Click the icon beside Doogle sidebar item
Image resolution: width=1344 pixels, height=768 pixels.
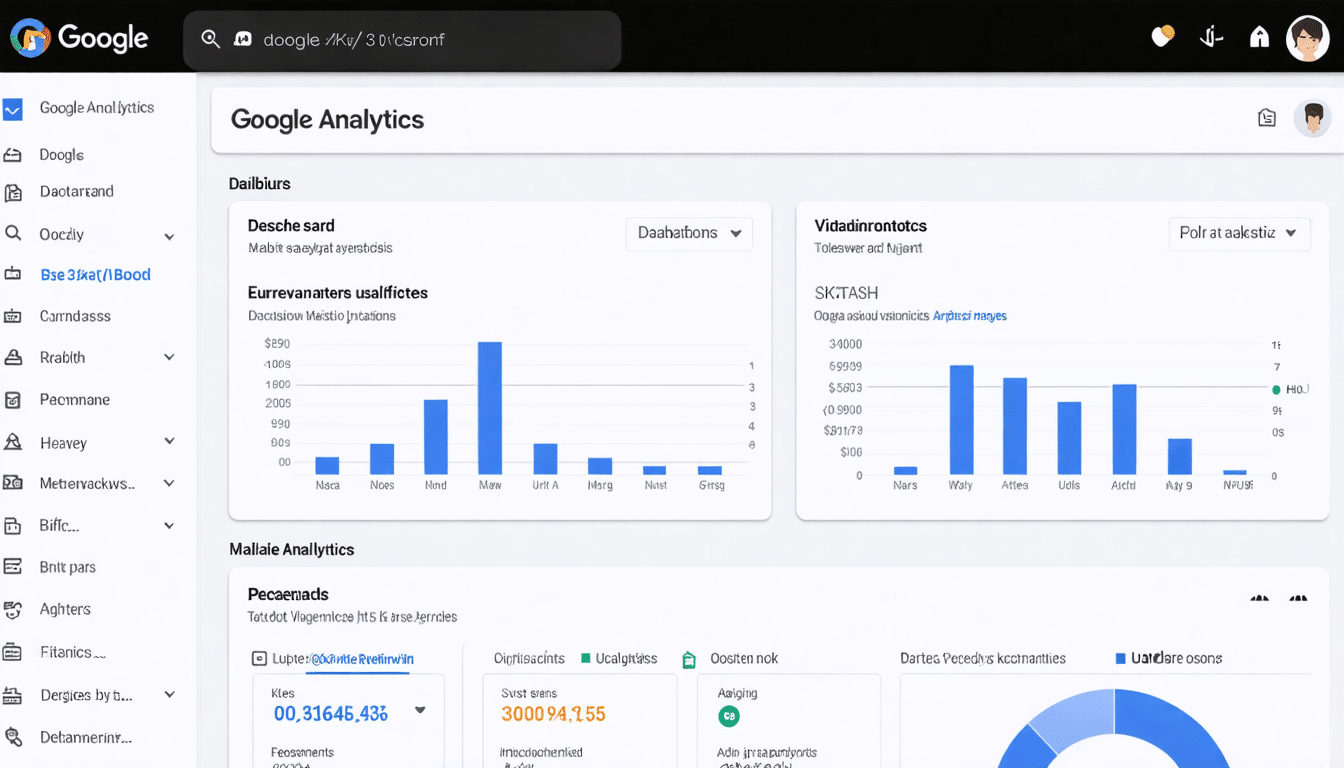click(x=13, y=155)
